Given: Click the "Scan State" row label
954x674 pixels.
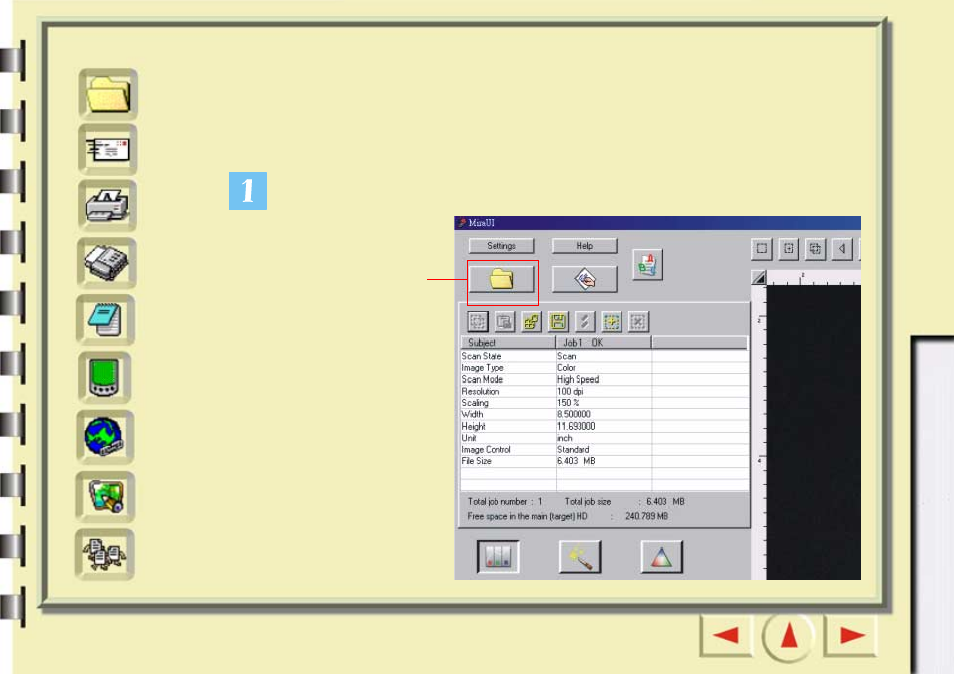Looking at the screenshot, I should click(x=481, y=356).
